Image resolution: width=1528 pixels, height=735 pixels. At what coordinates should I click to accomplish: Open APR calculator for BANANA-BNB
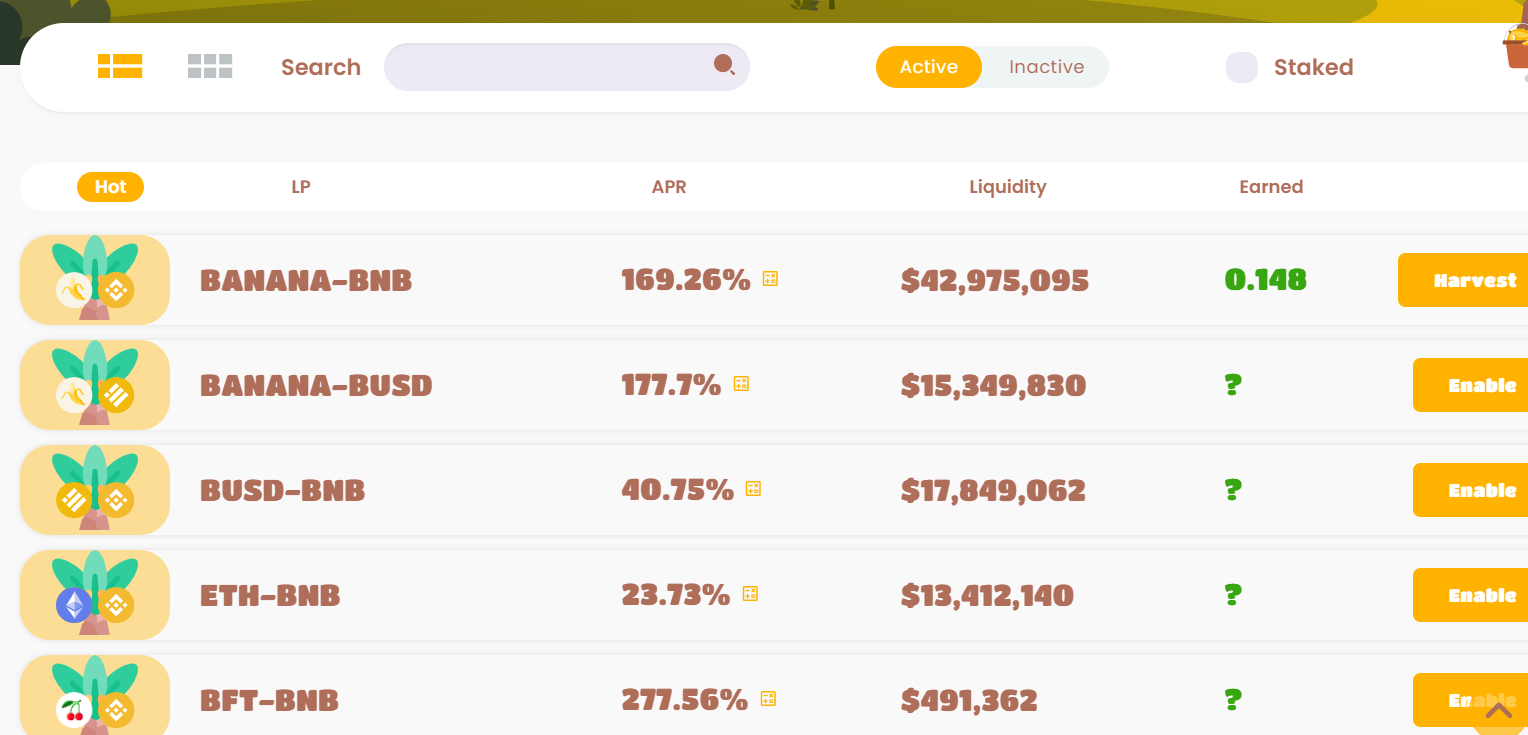770,279
